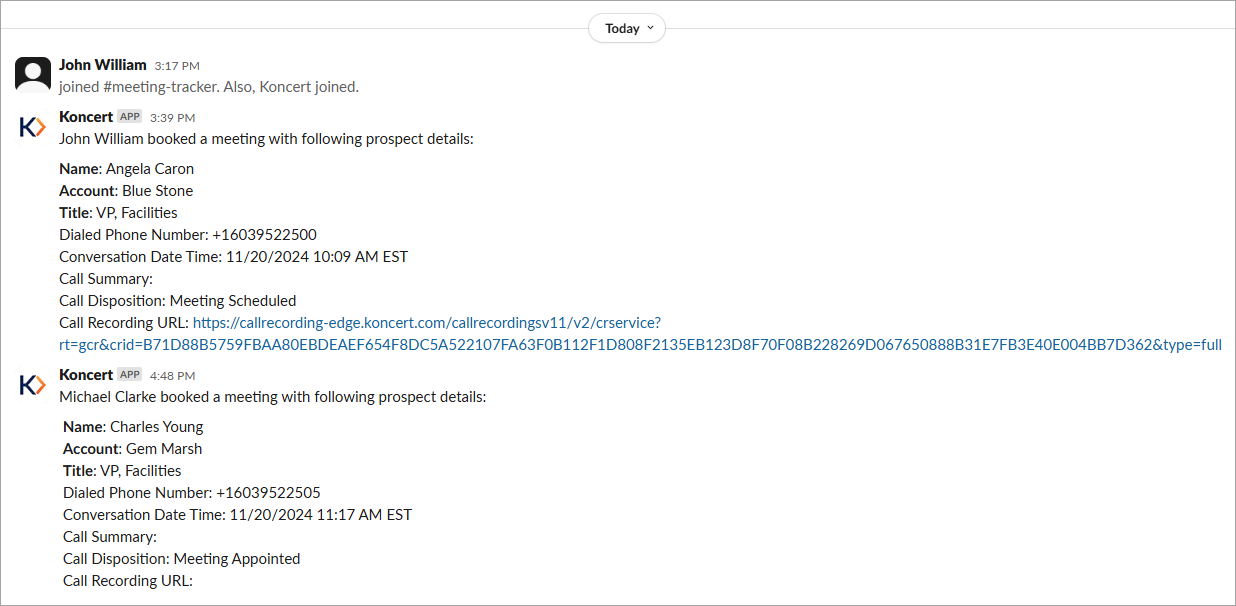Open the Koncert sender name on the 4:48 PM message
Screen dimensions: 1236x606
86,375
